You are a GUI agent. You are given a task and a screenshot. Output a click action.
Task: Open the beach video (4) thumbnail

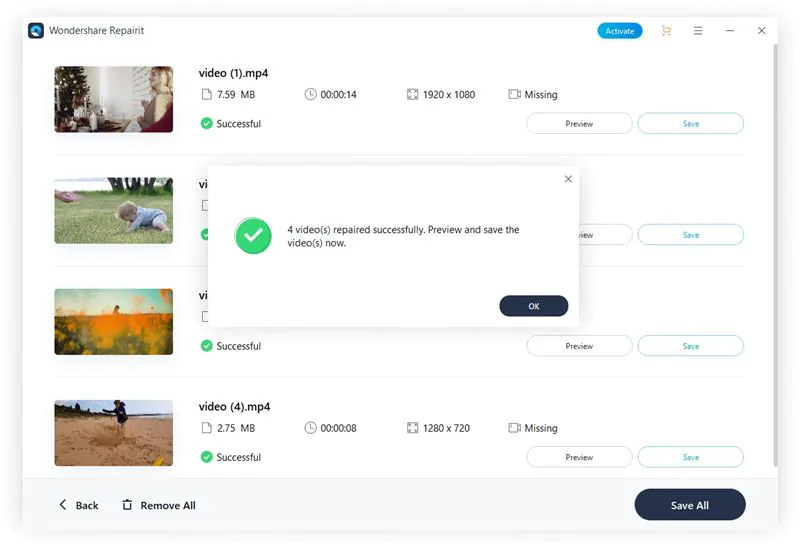[113, 433]
